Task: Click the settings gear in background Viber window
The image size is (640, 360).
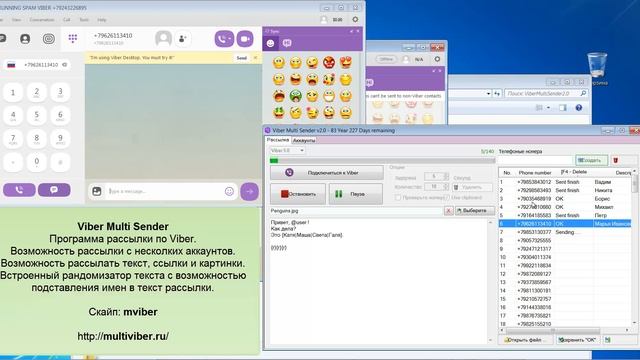Action: (x=437, y=59)
